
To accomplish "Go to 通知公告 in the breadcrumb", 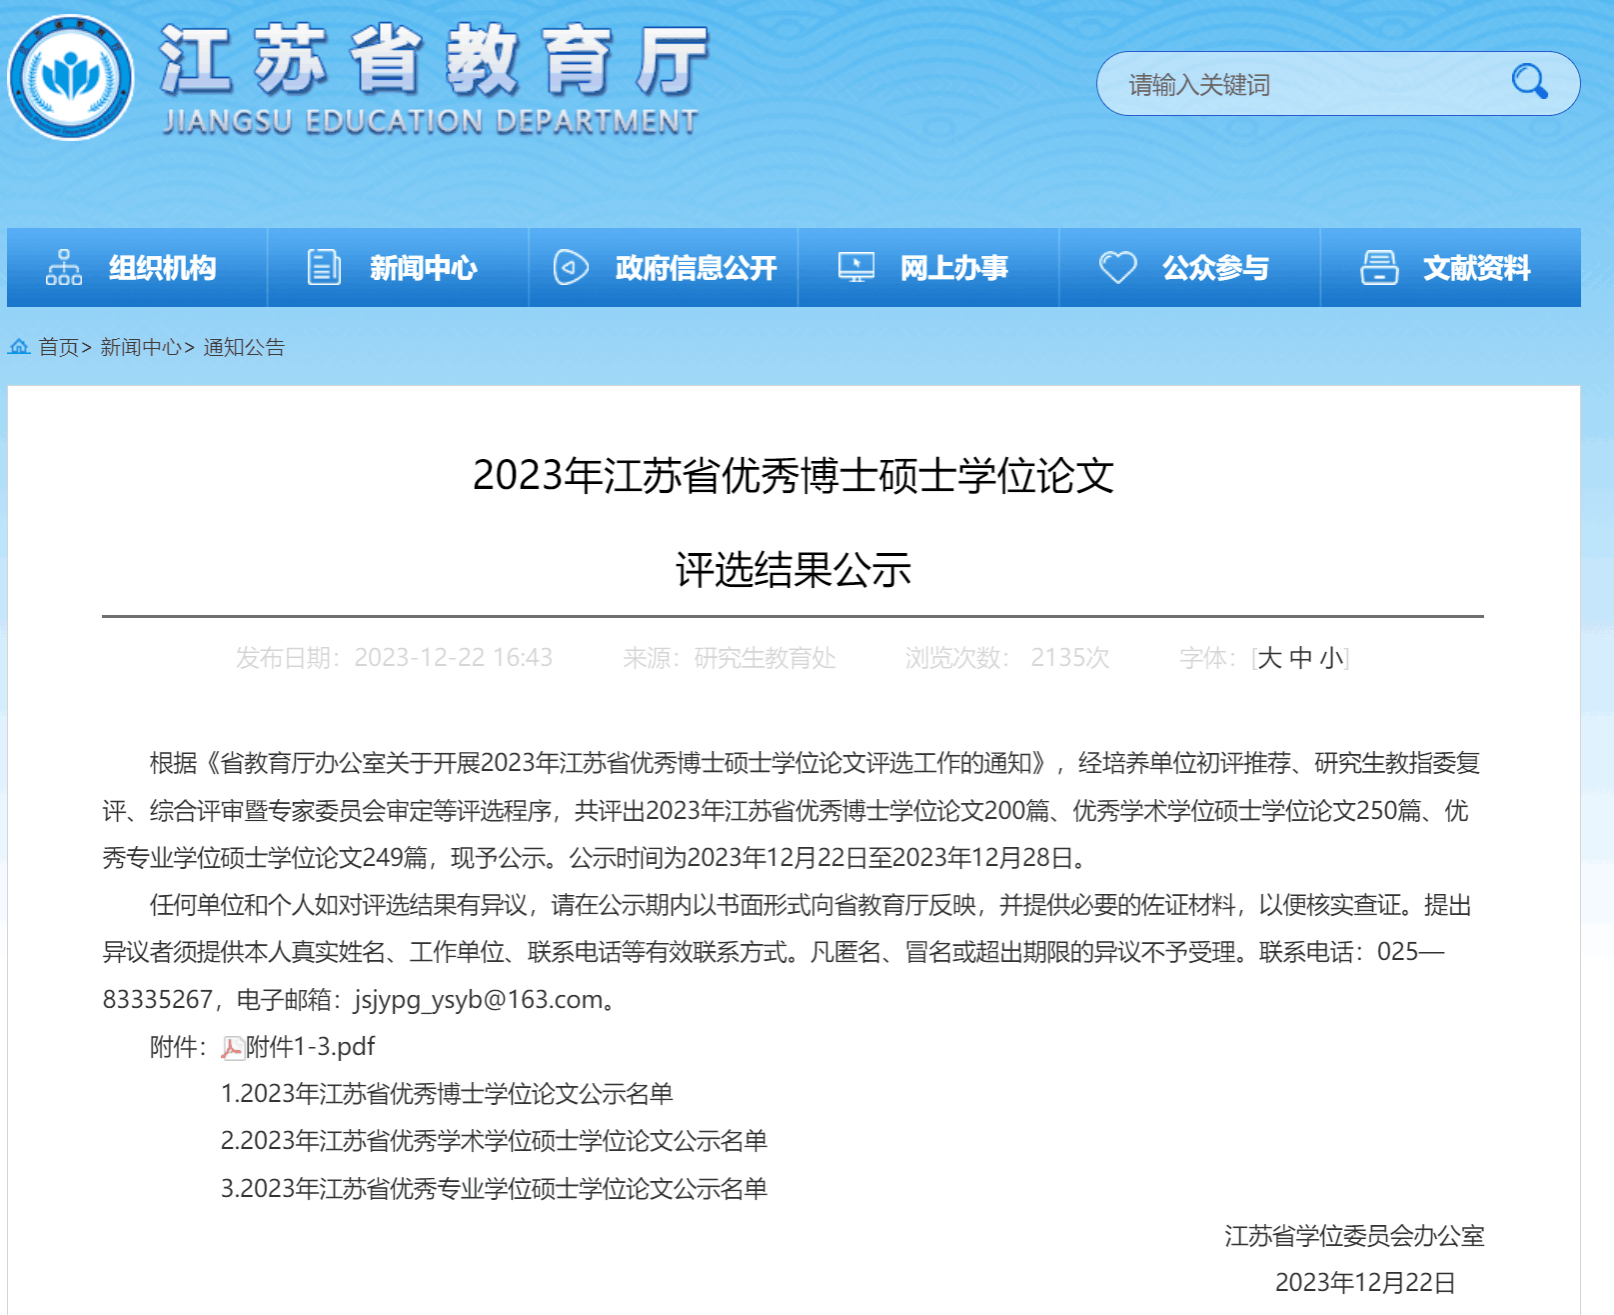I will (244, 347).
